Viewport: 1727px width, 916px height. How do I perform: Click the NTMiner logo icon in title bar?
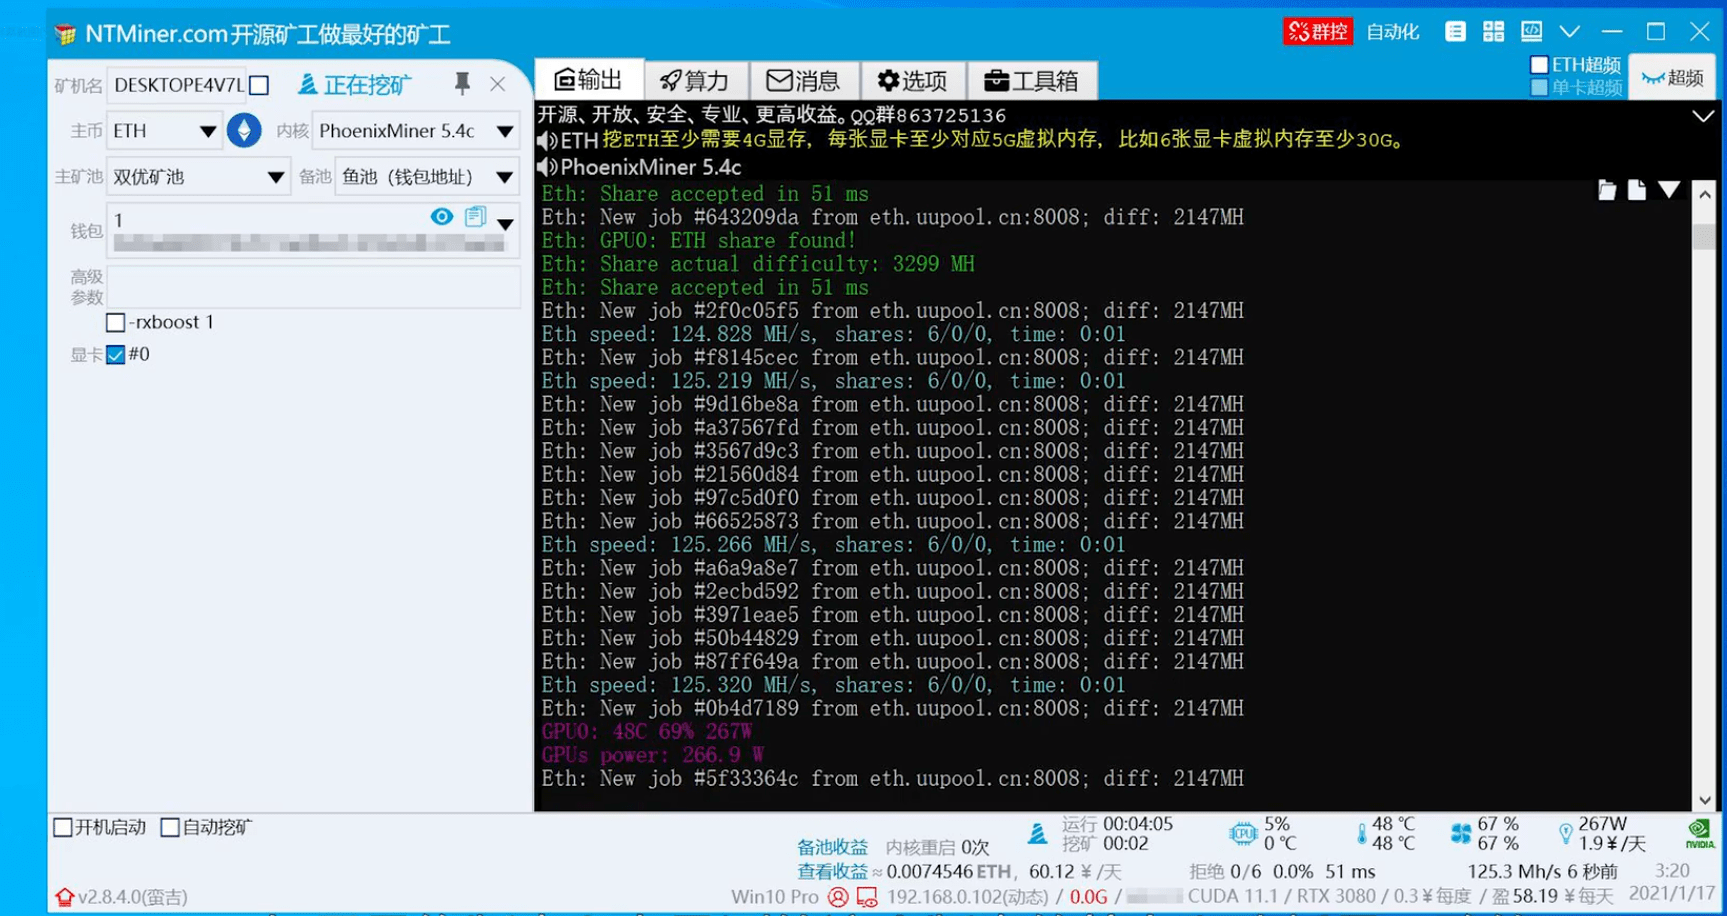click(66, 34)
